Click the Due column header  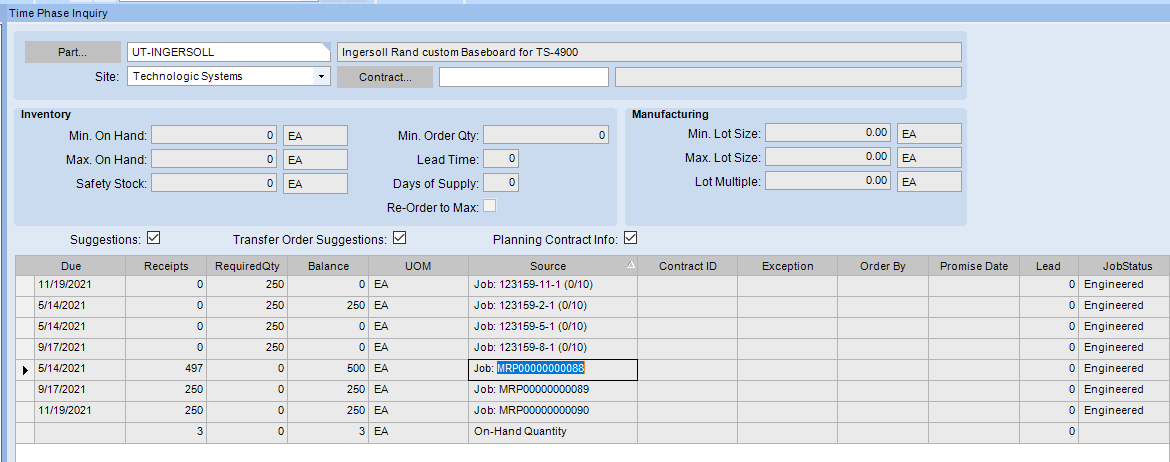[x=71, y=266]
